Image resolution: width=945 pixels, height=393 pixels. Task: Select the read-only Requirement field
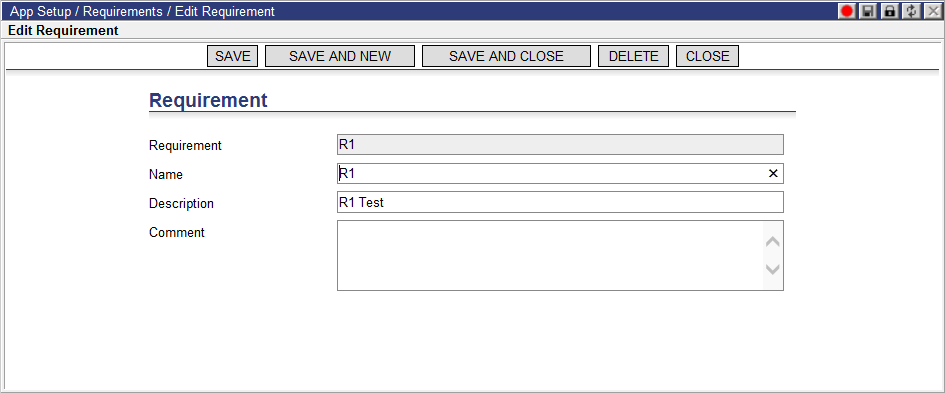(x=560, y=145)
